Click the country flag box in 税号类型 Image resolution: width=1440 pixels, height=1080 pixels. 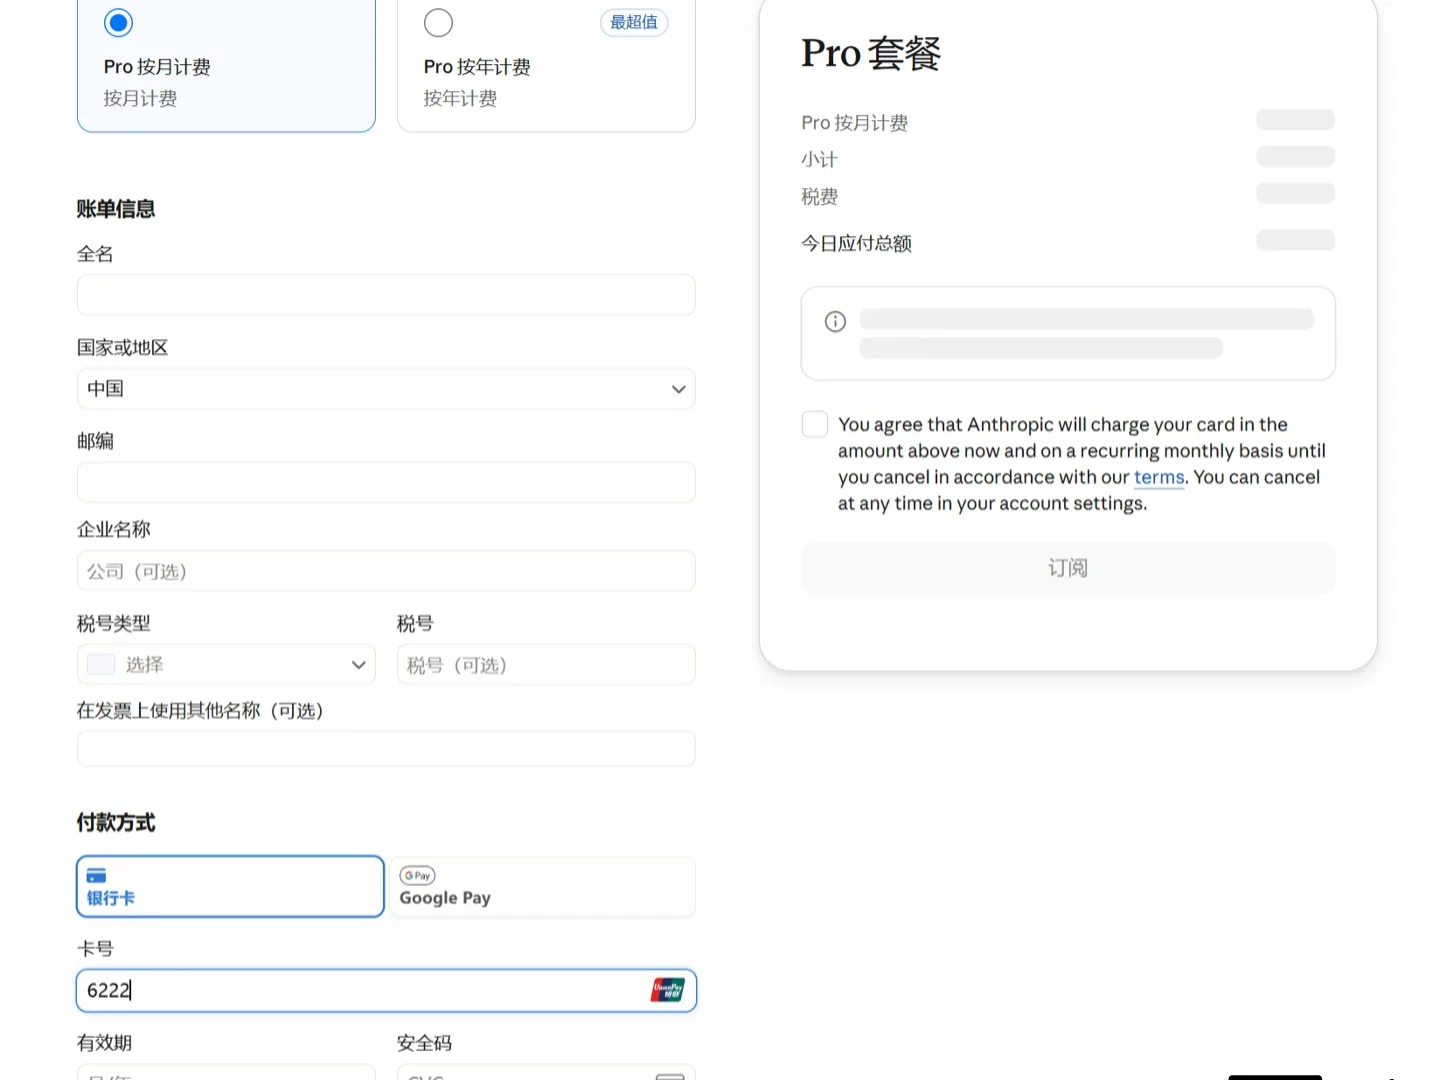coord(101,664)
